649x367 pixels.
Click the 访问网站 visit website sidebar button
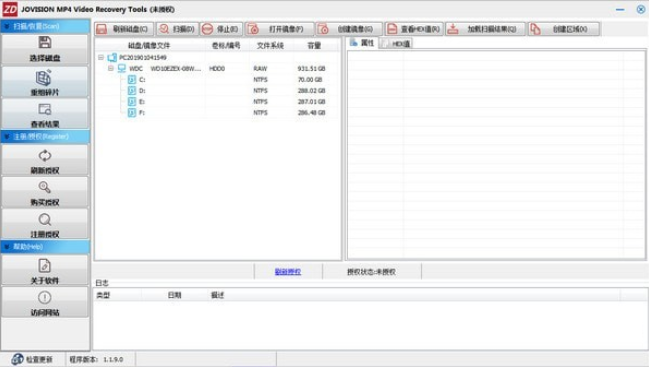[45, 302]
